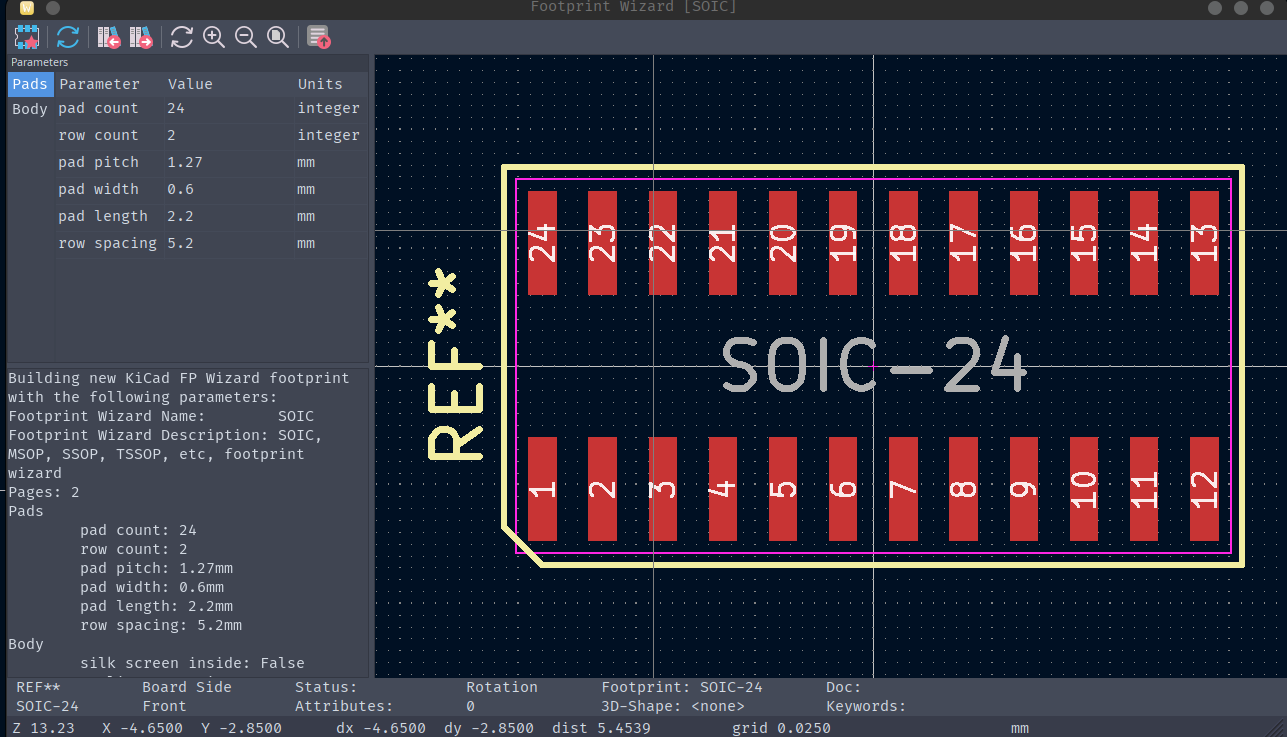1287x737 pixels.
Task: Click the 'Doc:' status field
Action: click(843, 687)
